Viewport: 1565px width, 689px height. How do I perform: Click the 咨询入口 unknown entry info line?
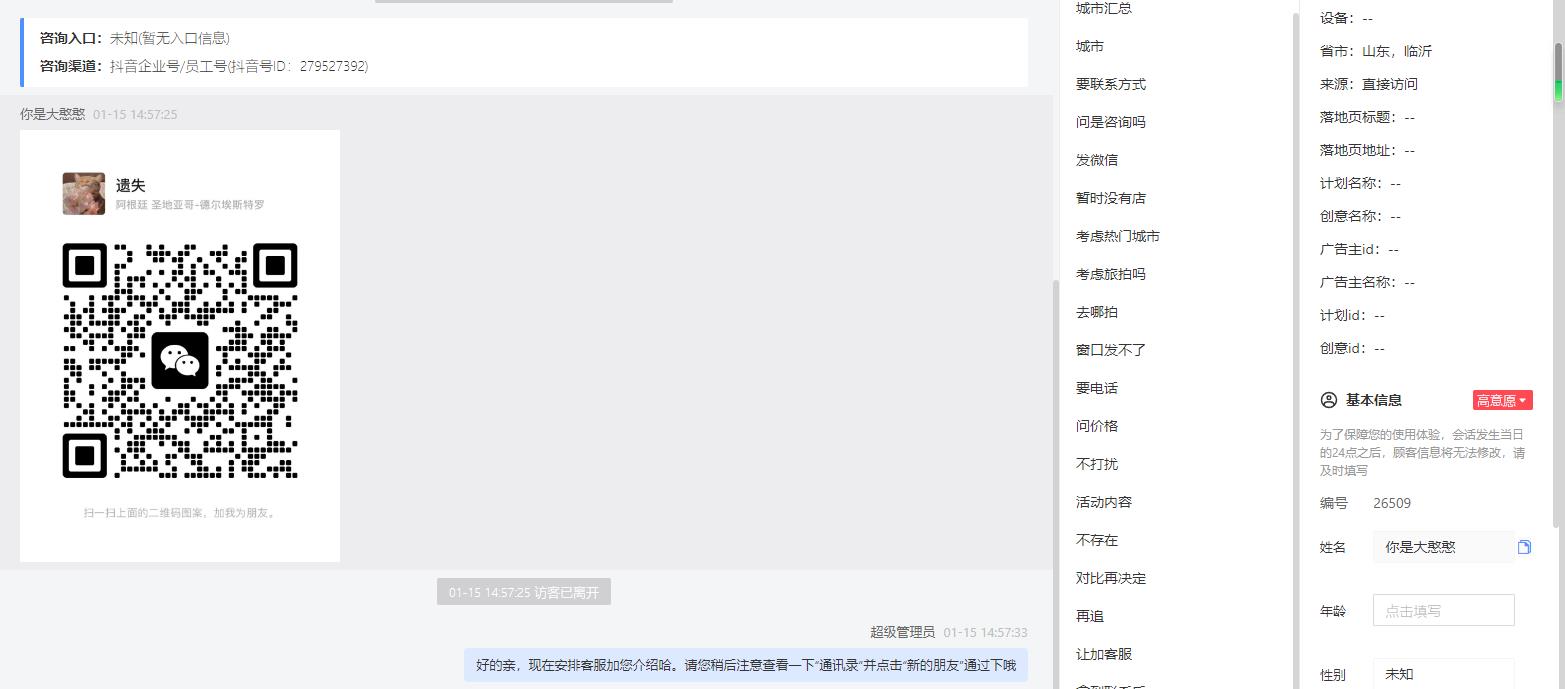coord(135,38)
